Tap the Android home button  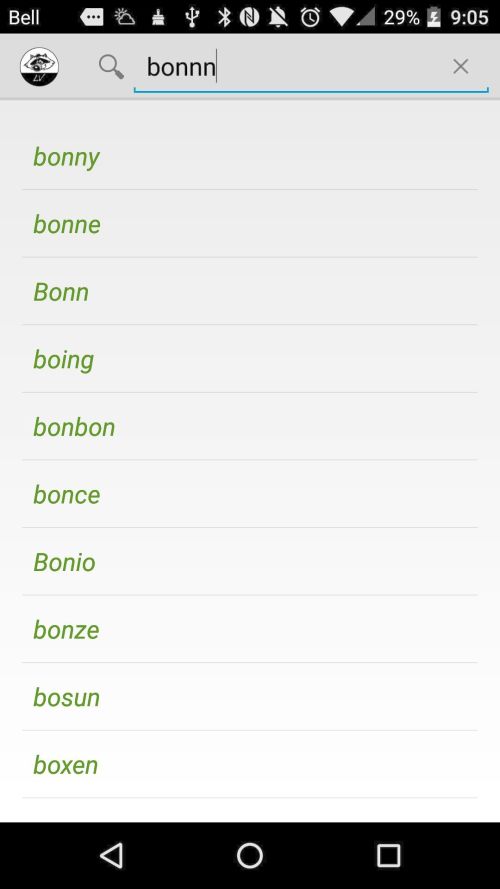[249, 855]
